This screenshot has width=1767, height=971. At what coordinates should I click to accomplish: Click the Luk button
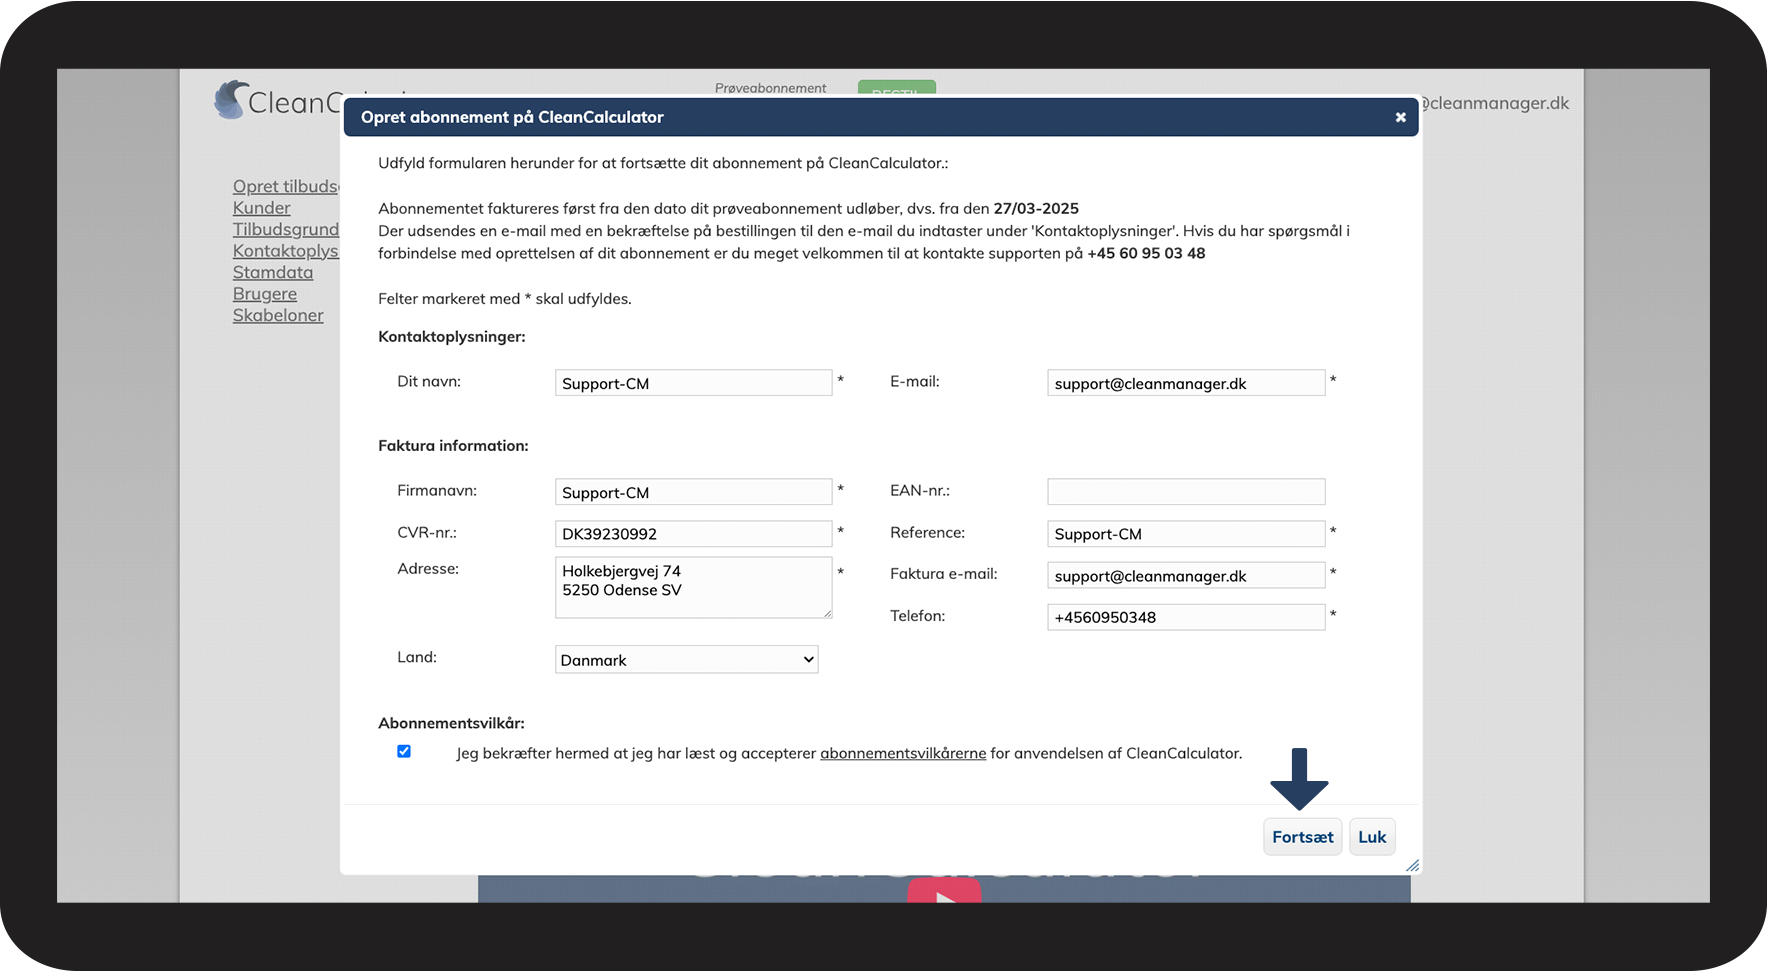pos(1372,837)
